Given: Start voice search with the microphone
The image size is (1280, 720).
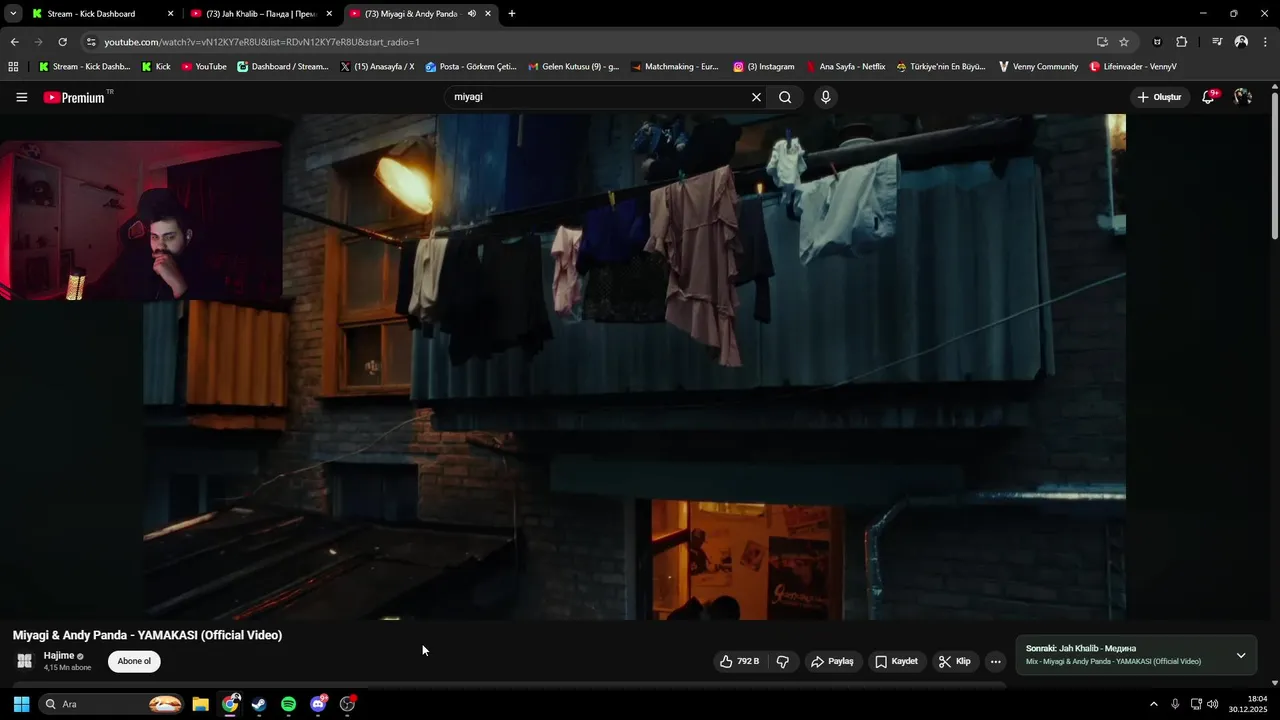Looking at the screenshot, I should pos(825,97).
